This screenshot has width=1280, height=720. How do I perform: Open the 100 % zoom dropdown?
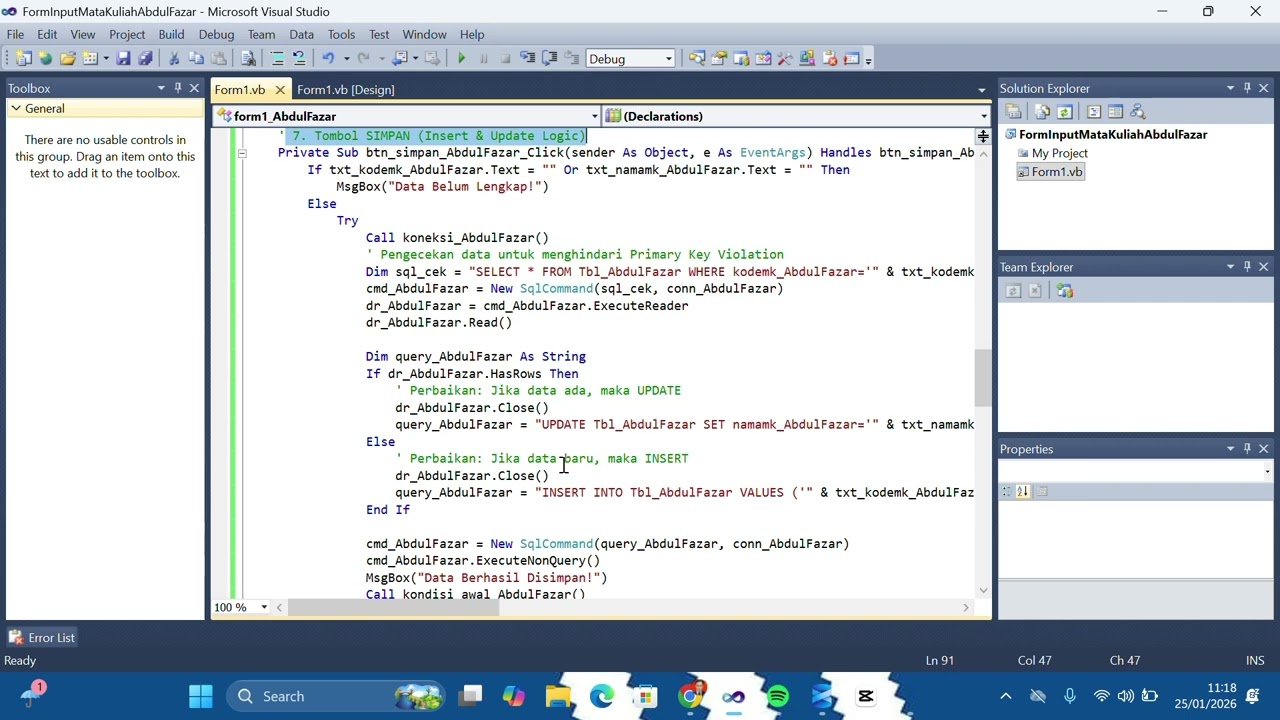point(264,607)
